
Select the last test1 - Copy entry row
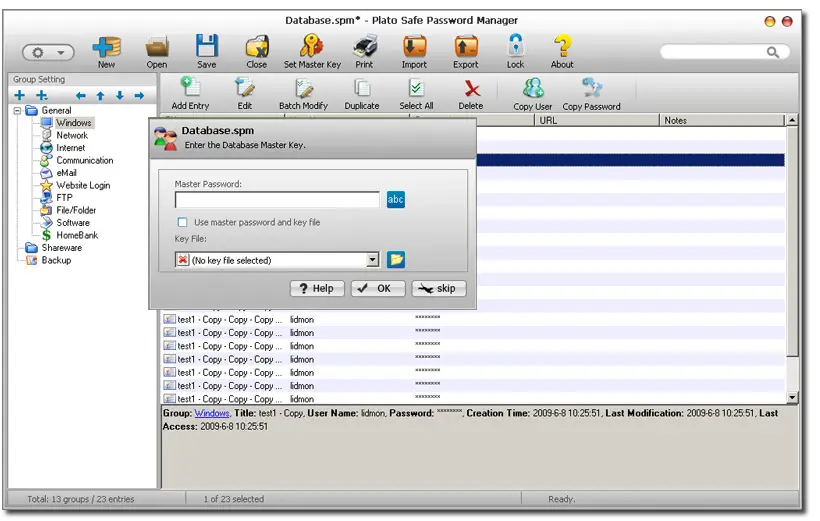473,399
